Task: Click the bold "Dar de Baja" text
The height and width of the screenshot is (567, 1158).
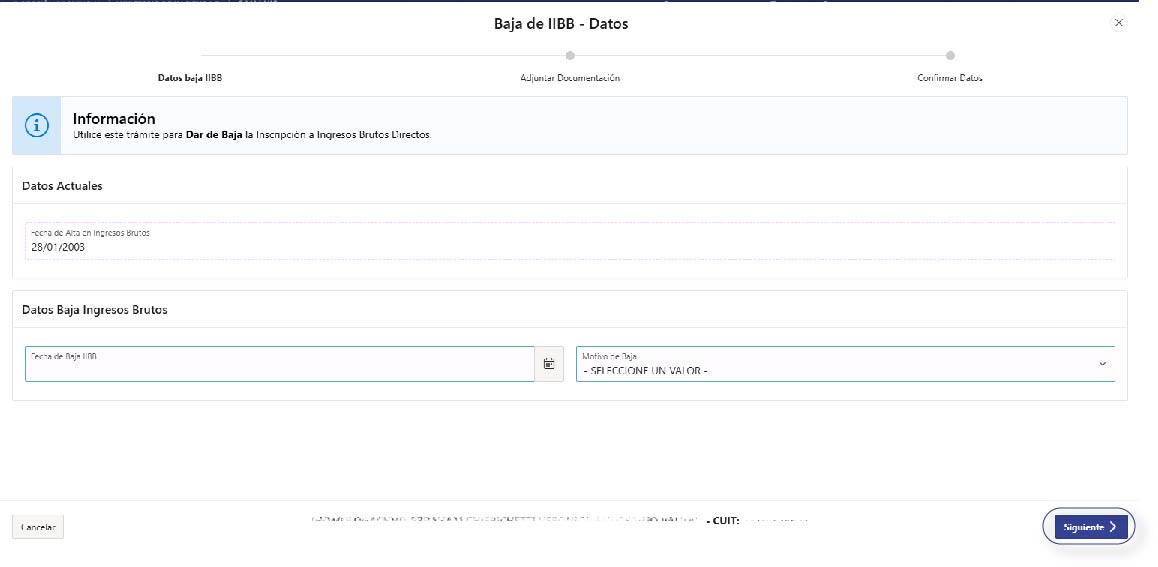Action: [214, 134]
